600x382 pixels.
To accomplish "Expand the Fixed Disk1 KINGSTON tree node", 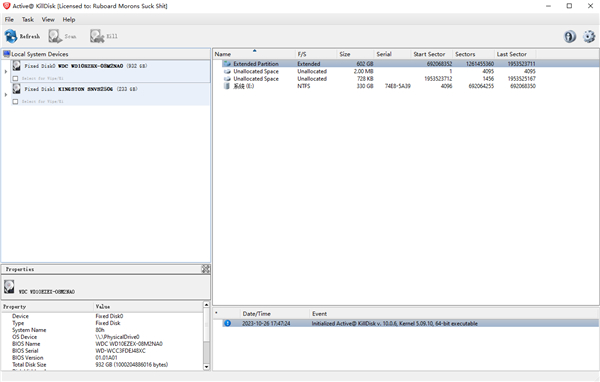I will click(6, 95).
